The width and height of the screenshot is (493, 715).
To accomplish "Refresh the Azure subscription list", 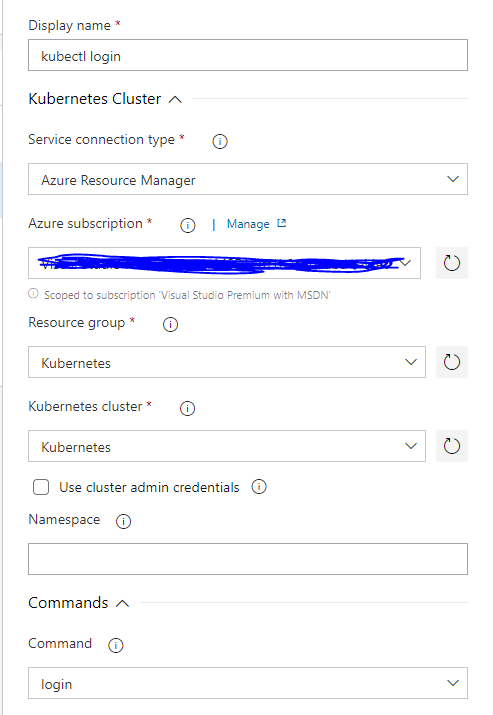I will click(451, 263).
